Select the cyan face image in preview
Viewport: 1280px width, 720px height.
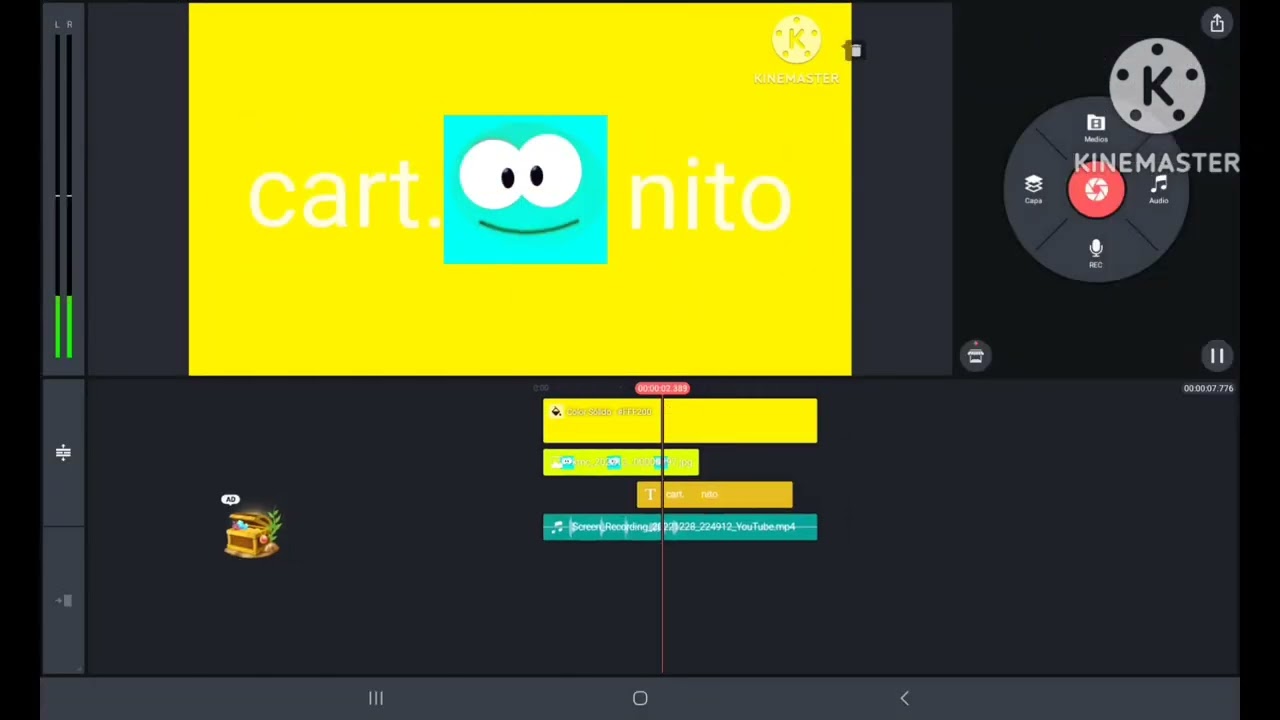pyautogui.click(x=525, y=190)
